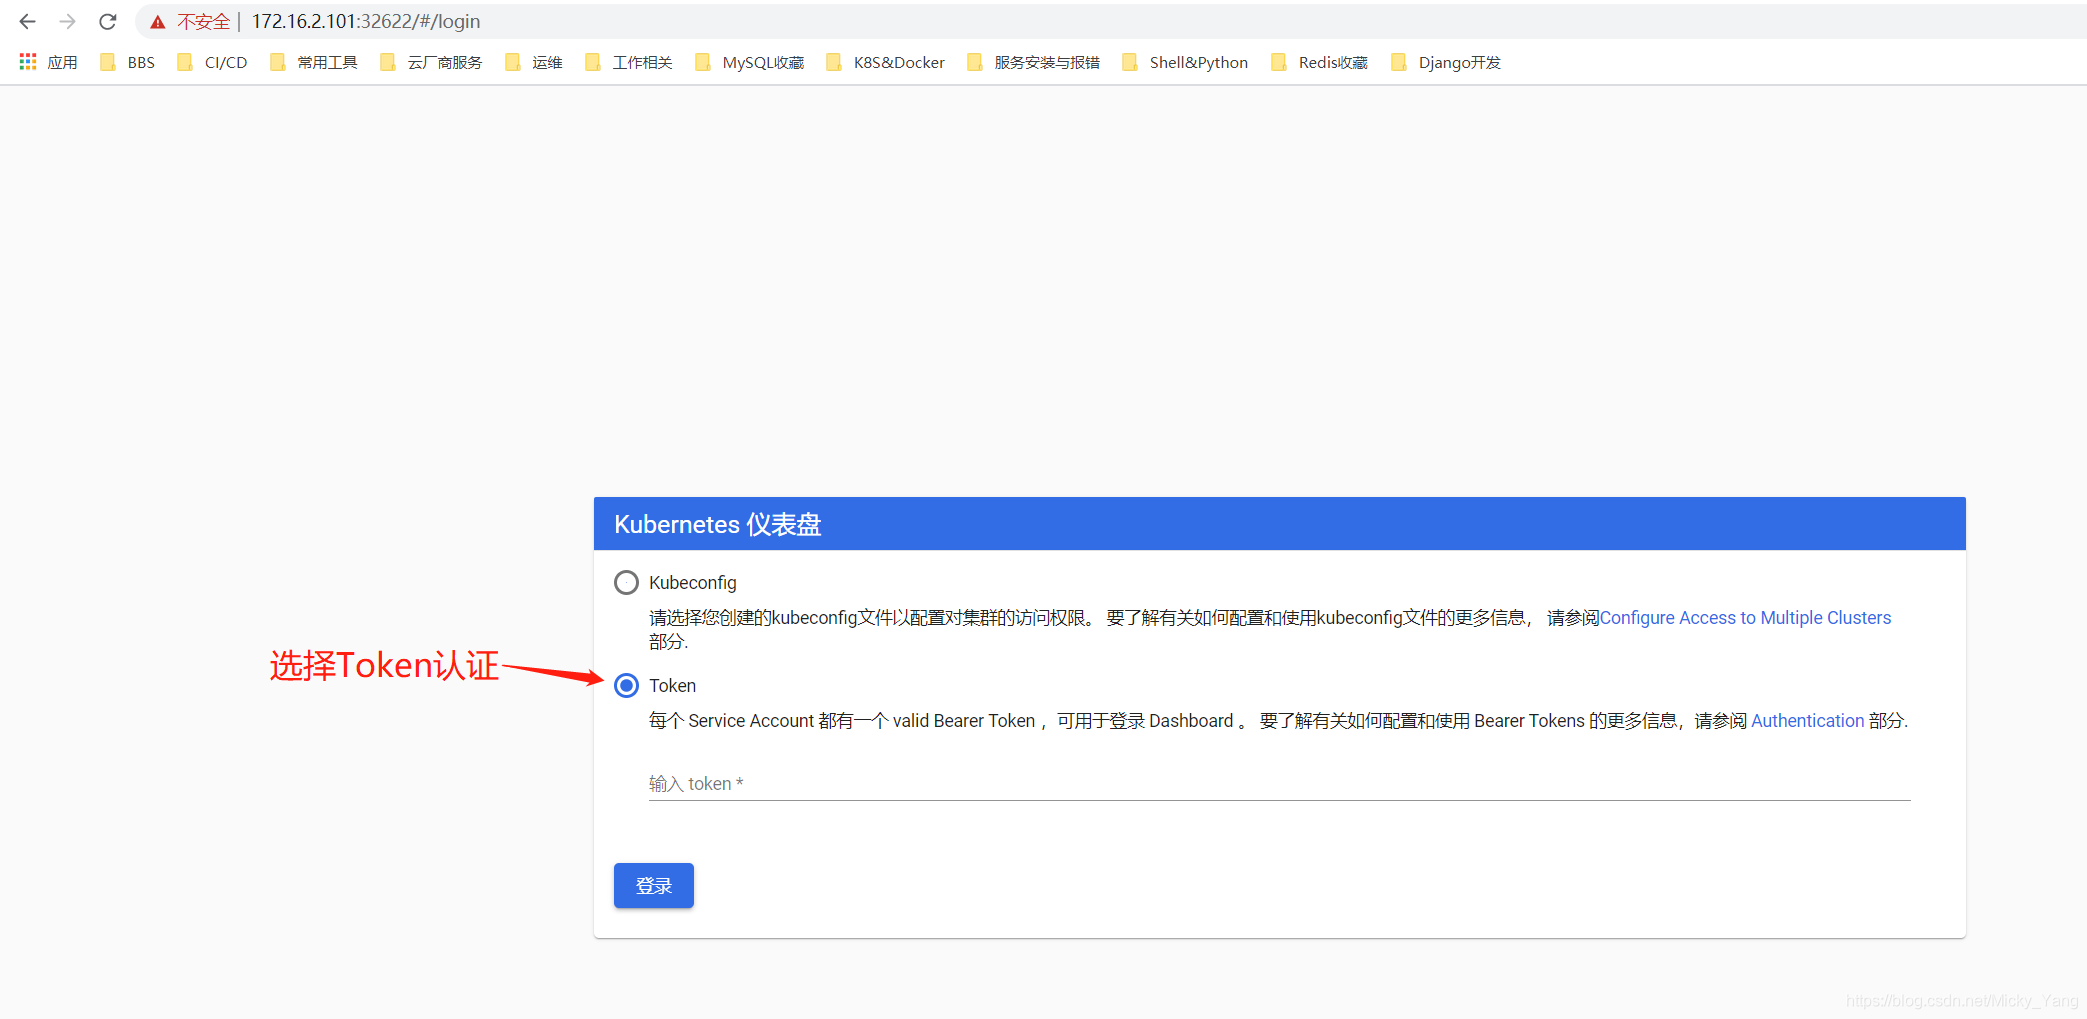Image resolution: width=2087 pixels, height=1019 pixels.
Task: Open the CI/CD bookmark folder
Action: coord(212,62)
